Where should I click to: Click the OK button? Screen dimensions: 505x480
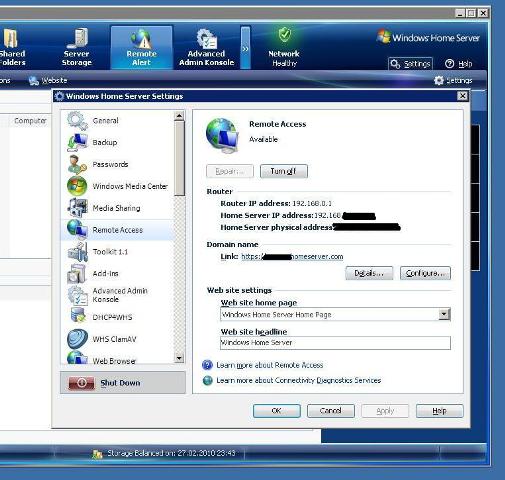(x=277, y=411)
